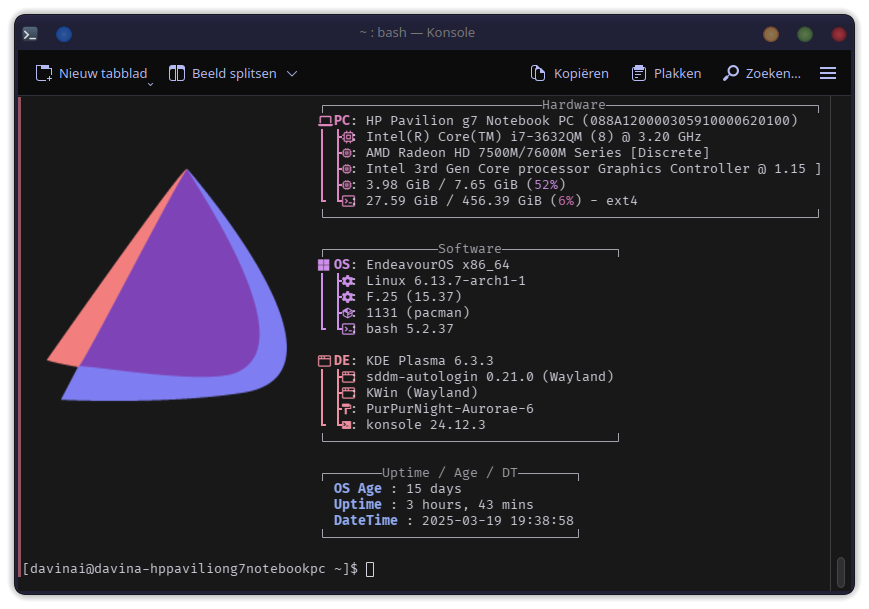Click the shell icon before bash 5.2.37

(x=349, y=329)
